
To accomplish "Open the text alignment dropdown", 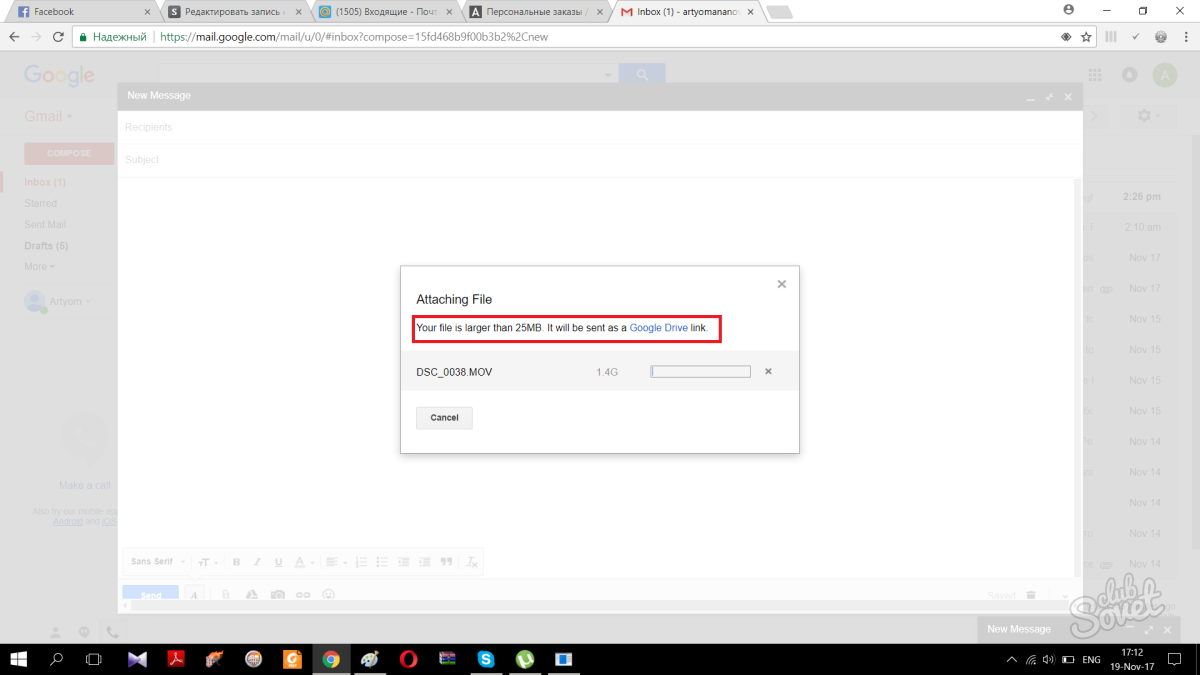I will [335, 562].
